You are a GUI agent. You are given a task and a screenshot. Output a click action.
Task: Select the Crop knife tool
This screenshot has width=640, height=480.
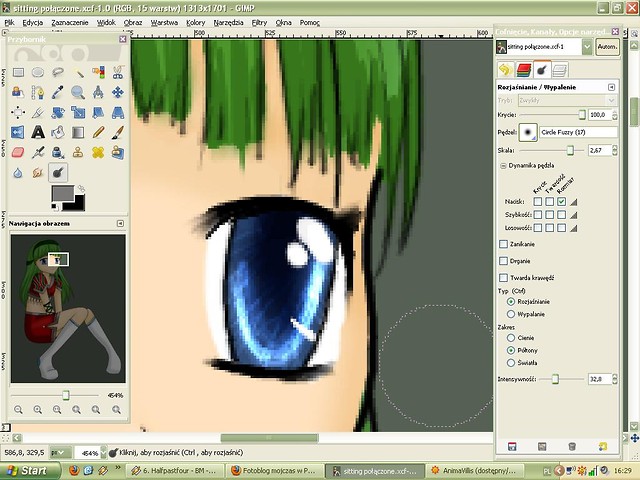click(38, 112)
